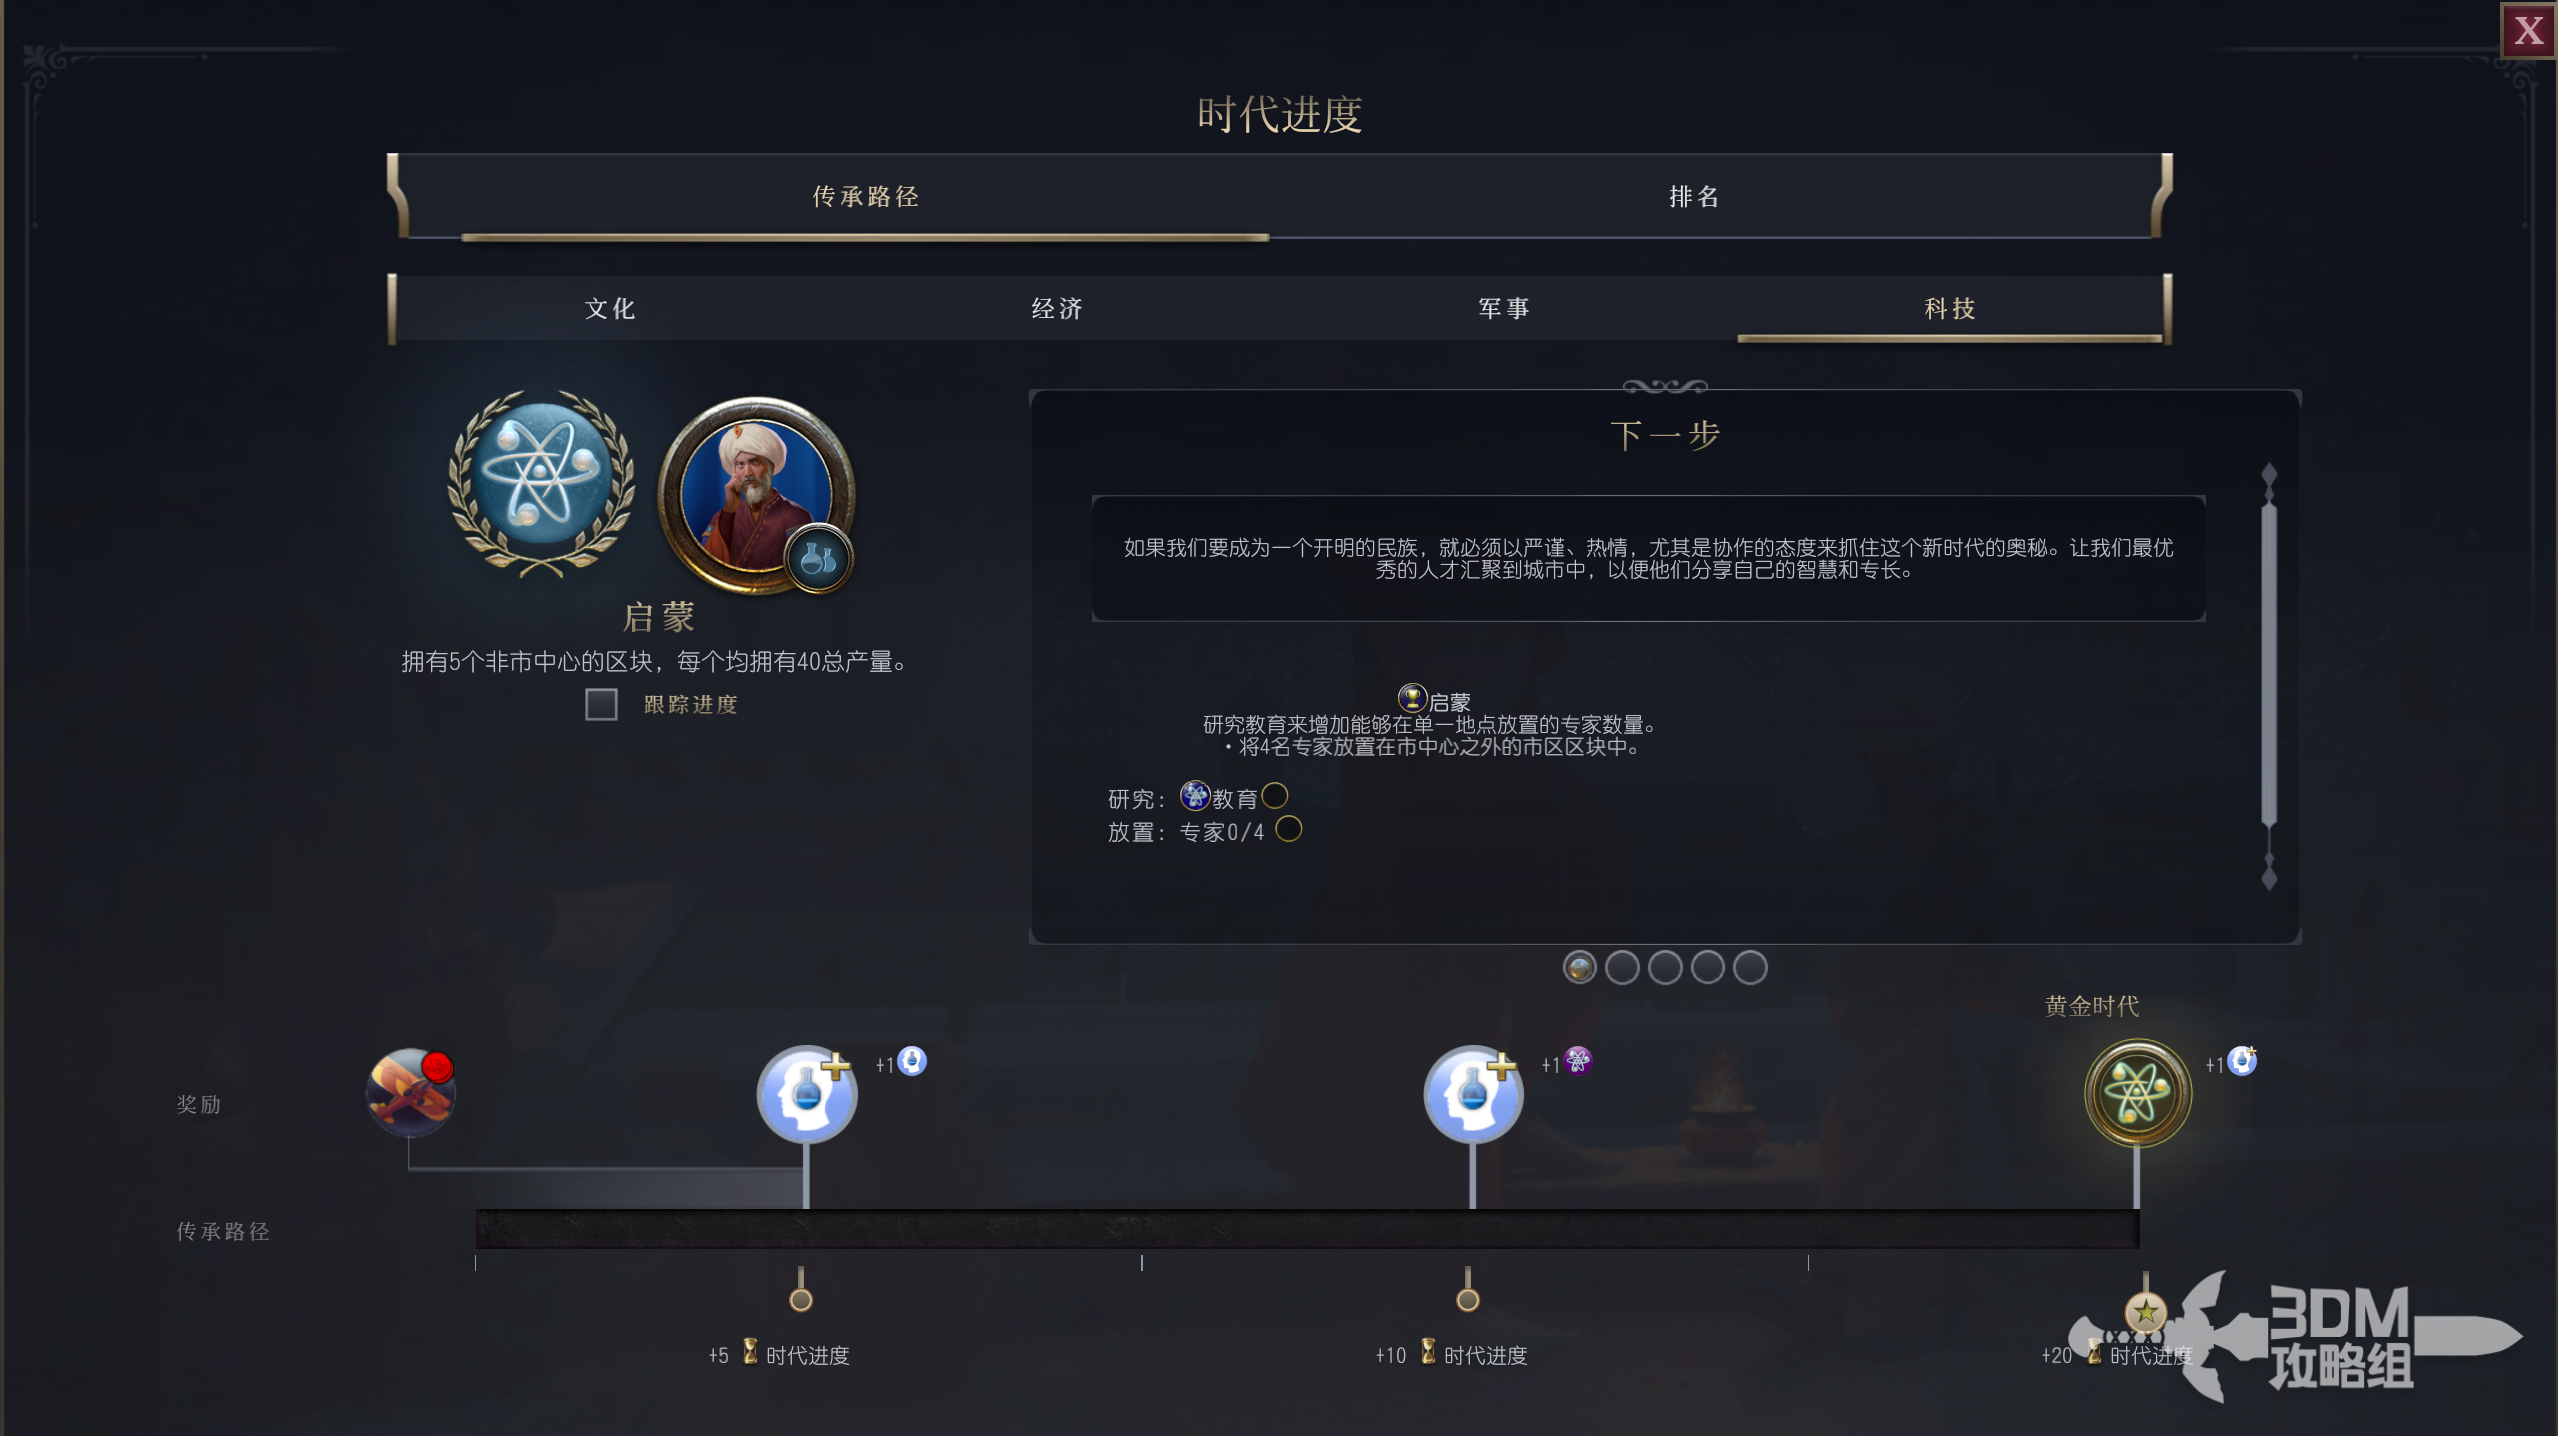The height and width of the screenshot is (1436, 2558).
Task: Open the 经济 legacy path tab
Action: pyautogui.click(x=1057, y=309)
